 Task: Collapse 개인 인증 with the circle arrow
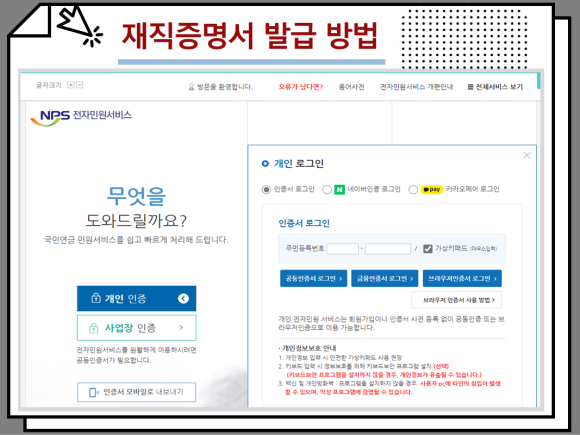point(183,298)
